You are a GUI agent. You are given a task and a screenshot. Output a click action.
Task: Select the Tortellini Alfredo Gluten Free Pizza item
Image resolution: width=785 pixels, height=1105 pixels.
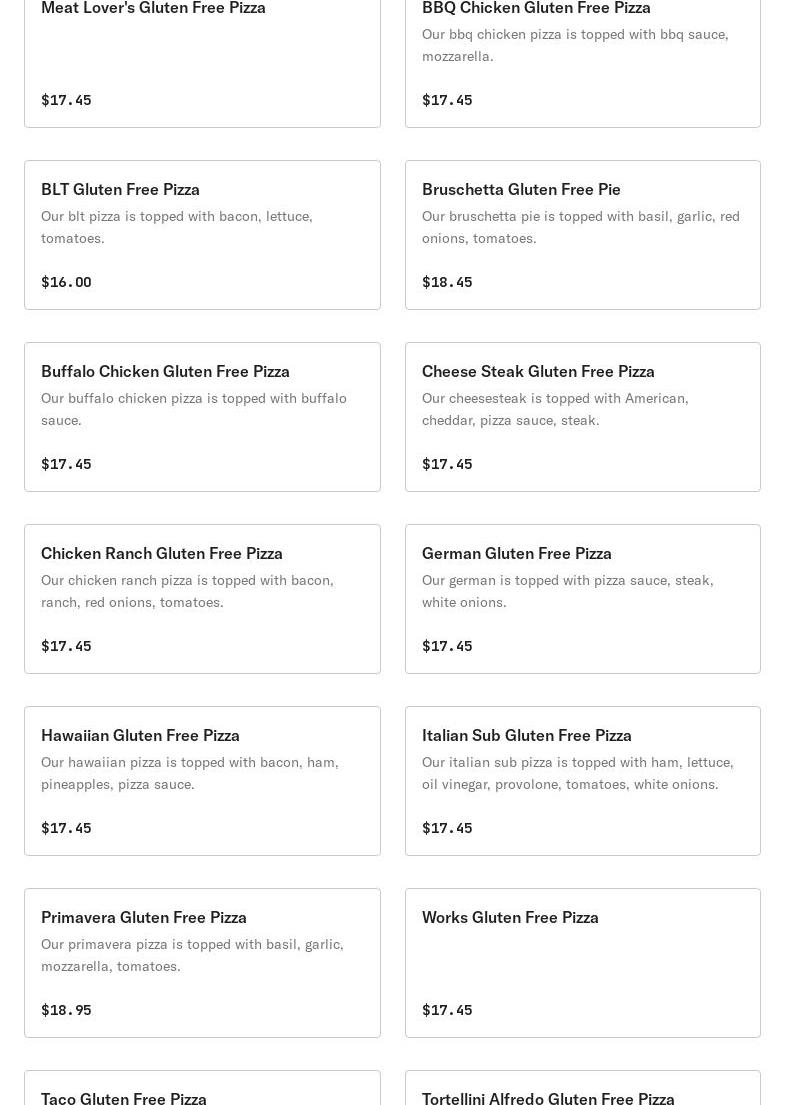click(x=548, y=1097)
